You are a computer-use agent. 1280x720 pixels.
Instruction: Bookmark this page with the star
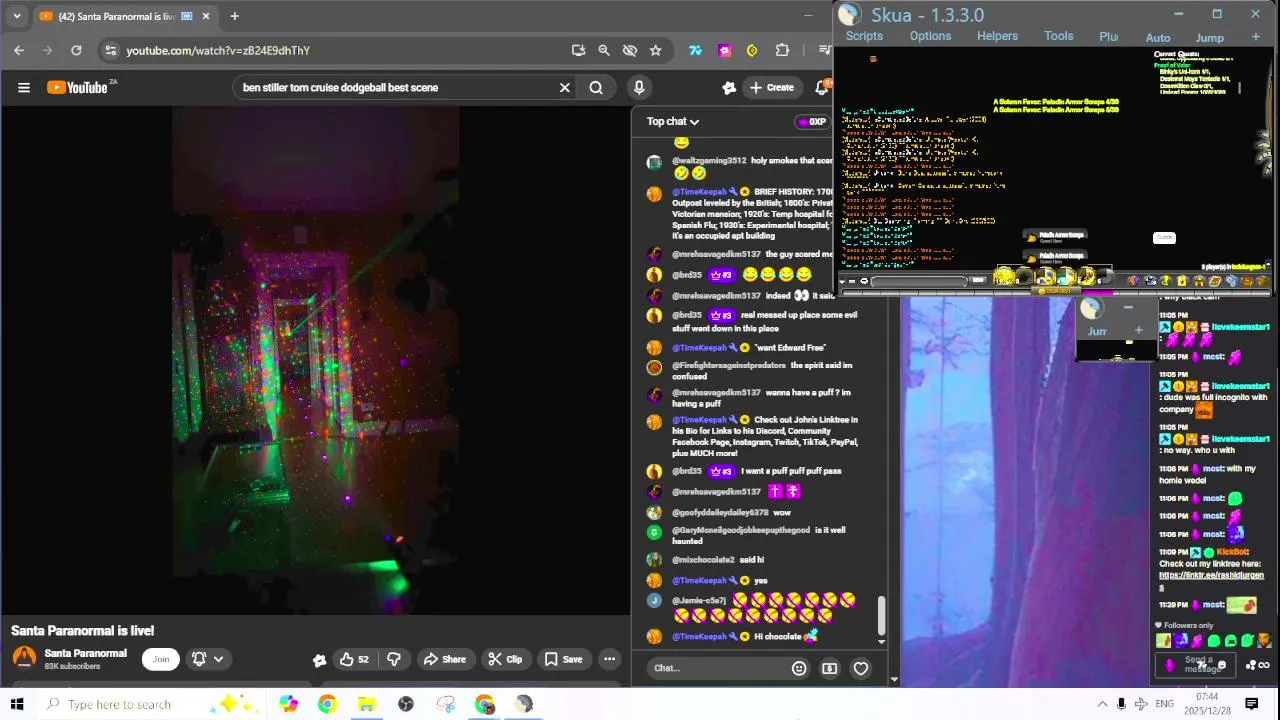coord(655,50)
